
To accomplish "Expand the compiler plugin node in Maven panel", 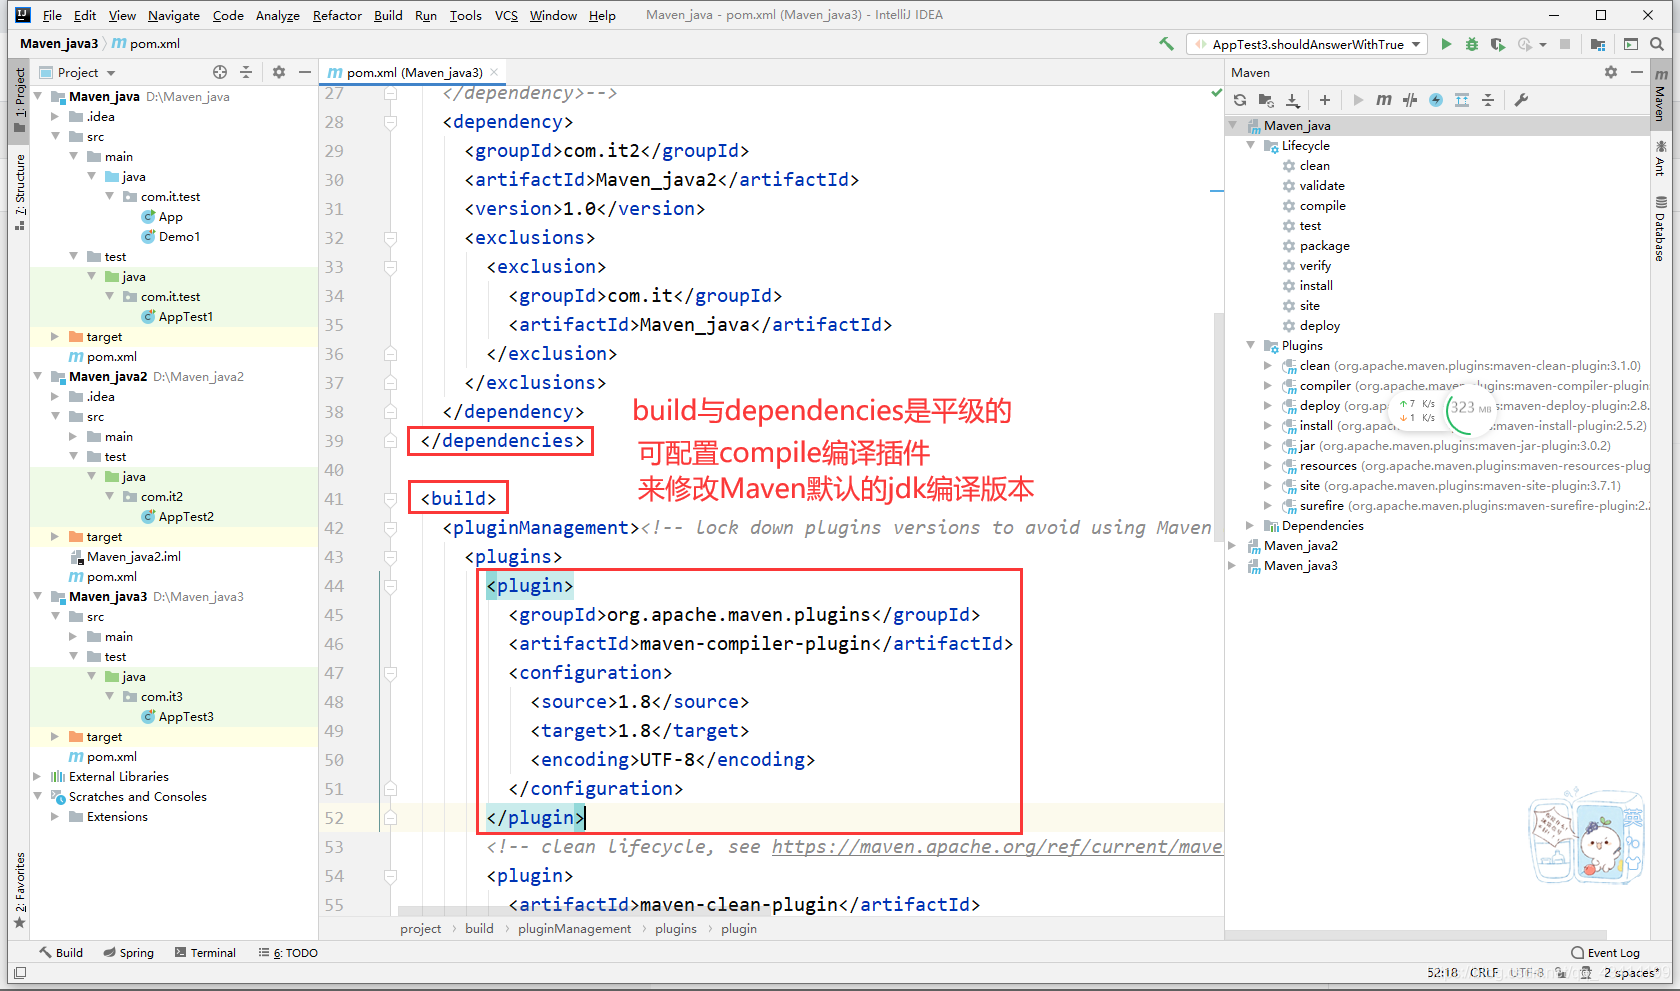I will pyautogui.click(x=1268, y=386).
